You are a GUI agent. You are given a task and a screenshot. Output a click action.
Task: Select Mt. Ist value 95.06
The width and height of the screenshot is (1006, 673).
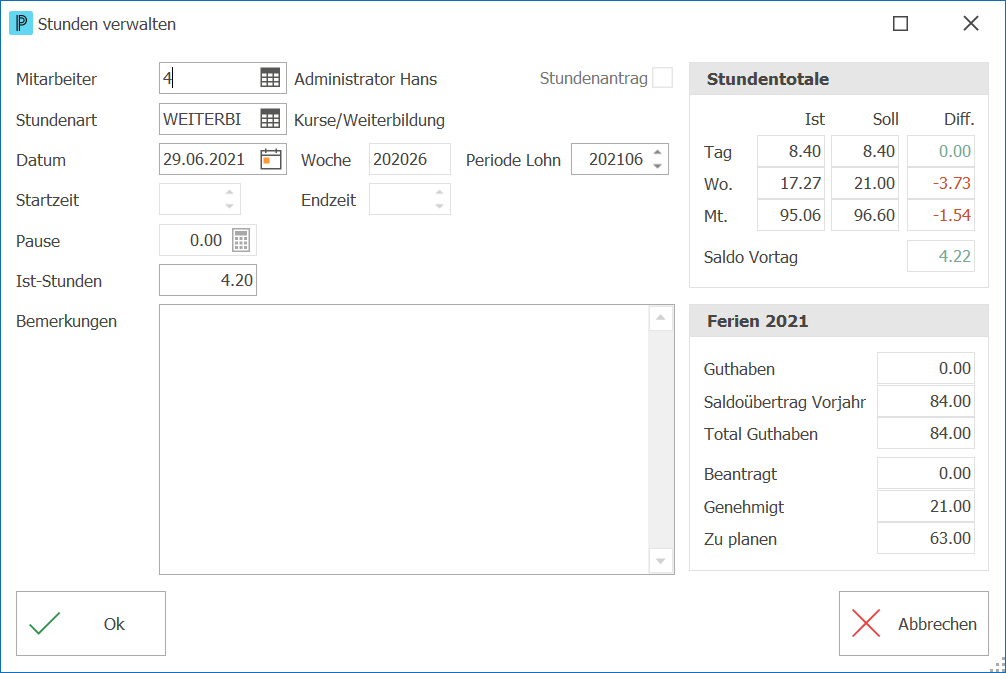[791, 216]
